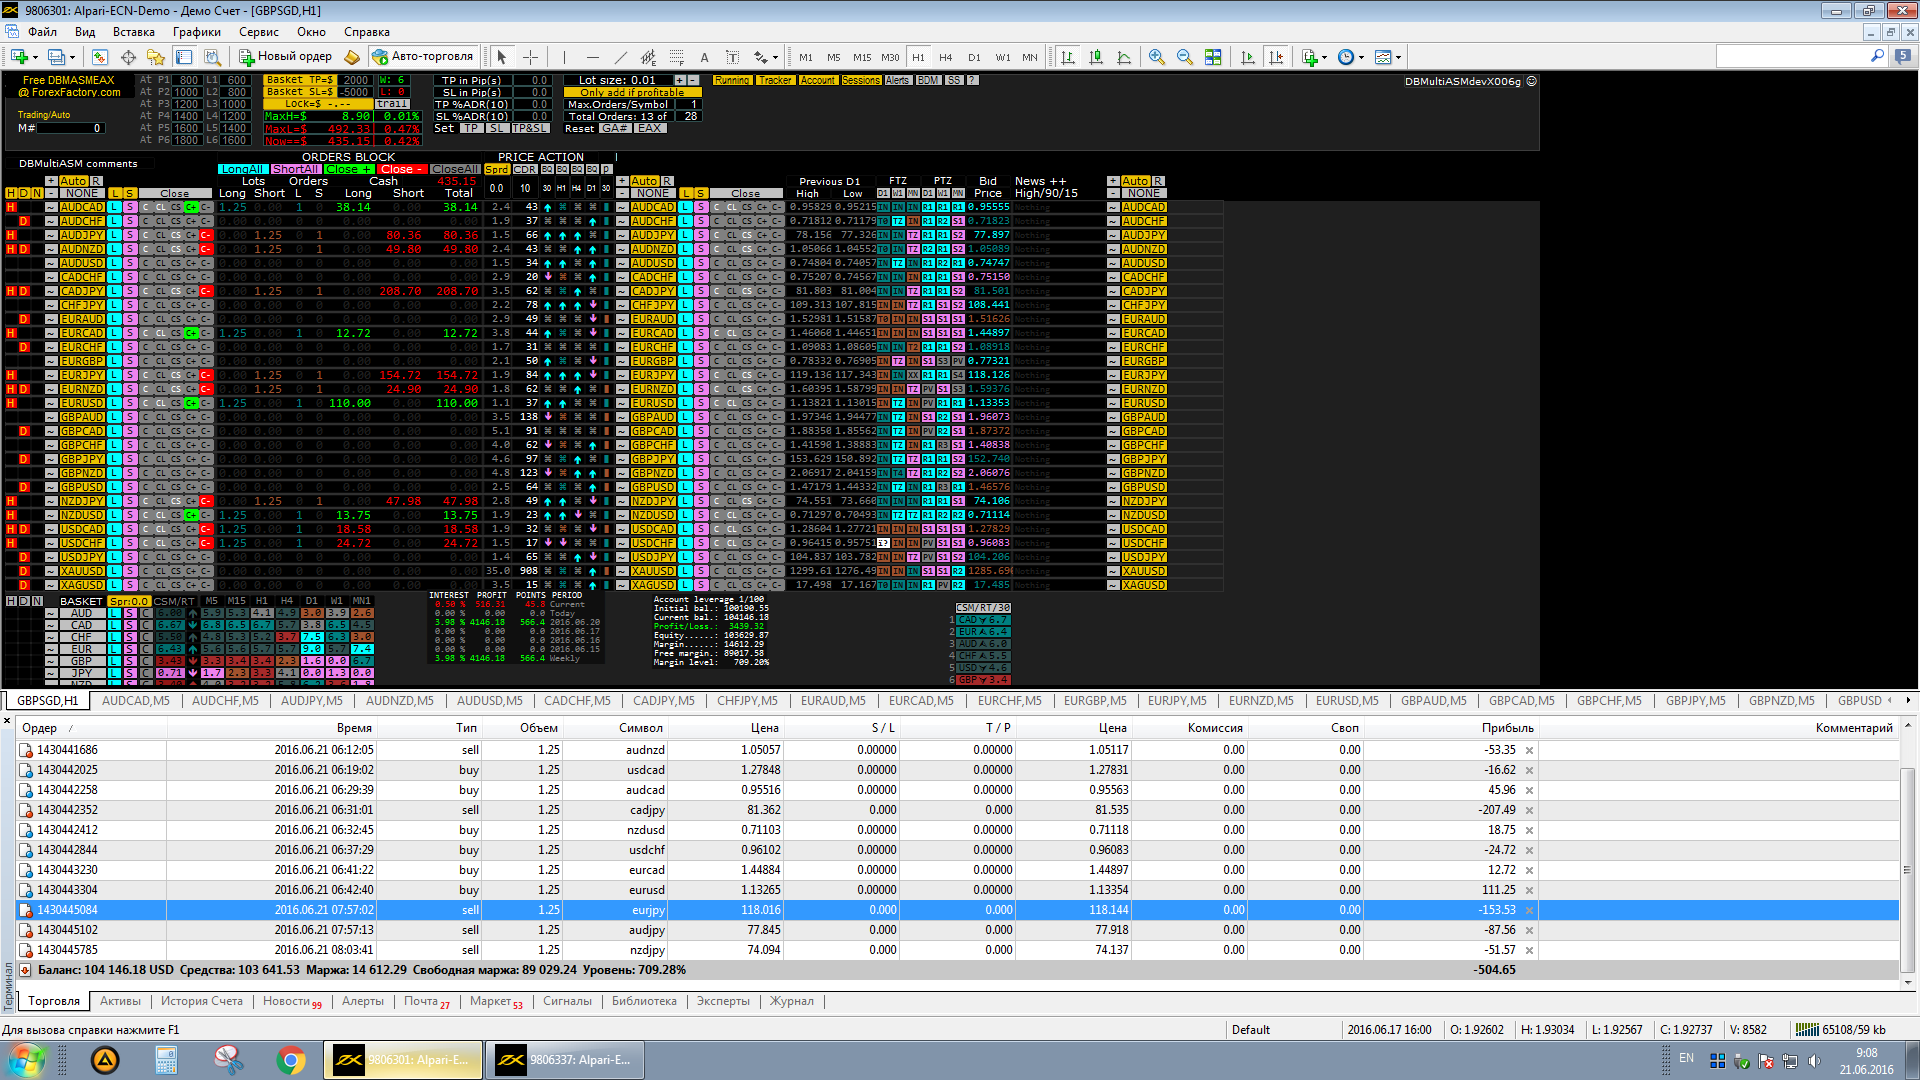Click the LongAll button
Image resolution: width=1920 pixels, height=1080 pixels.
(243, 169)
